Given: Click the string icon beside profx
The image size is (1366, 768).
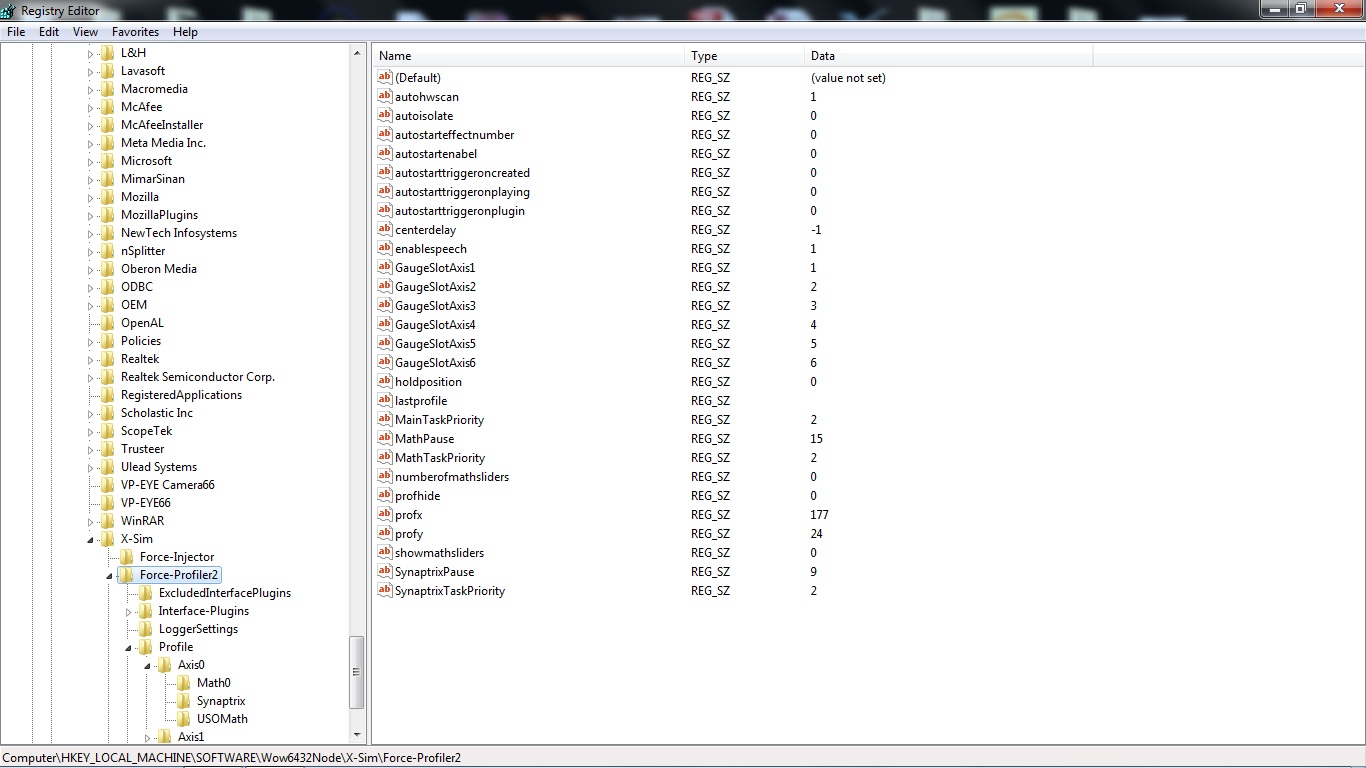Looking at the screenshot, I should point(385,514).
